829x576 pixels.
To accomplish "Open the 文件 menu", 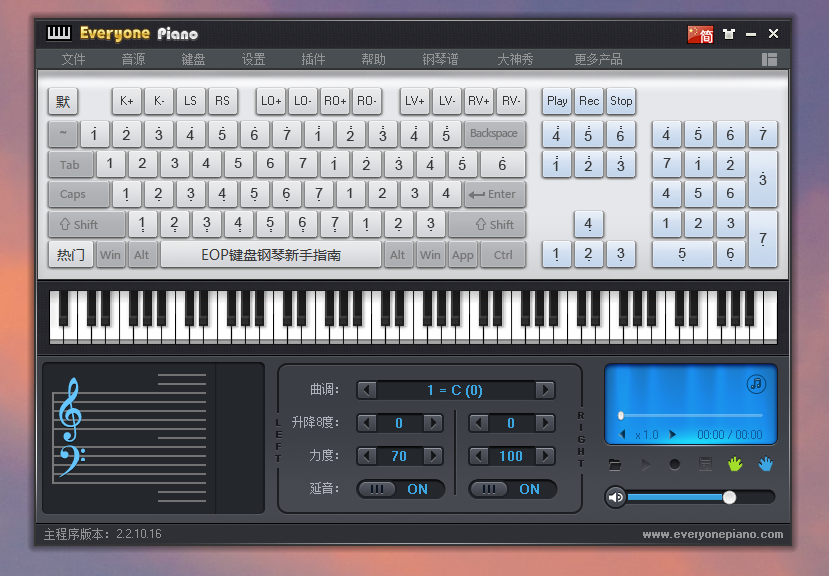I will tap(73, 59).
